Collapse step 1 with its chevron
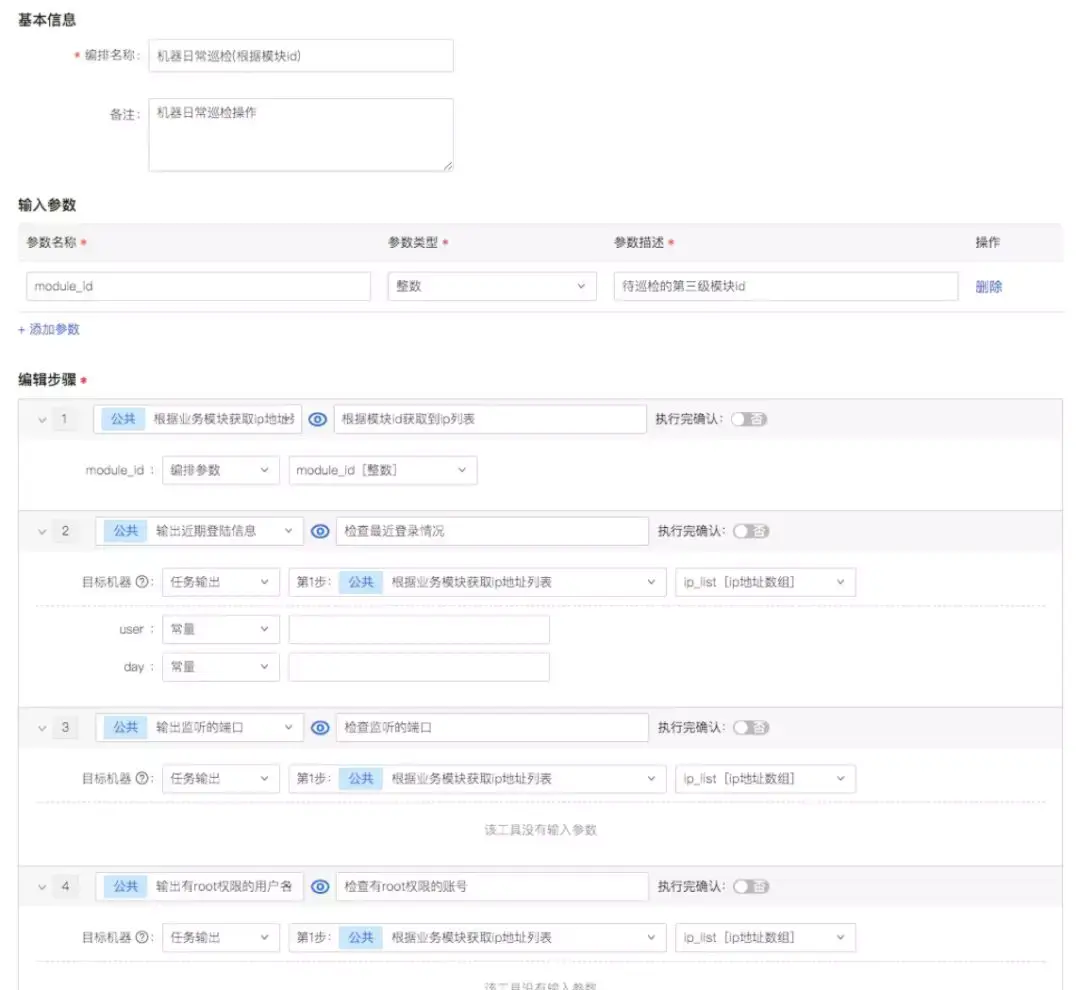Viewport: 1080px width, 990px height. pyautogui.click(x=42, y=420)
